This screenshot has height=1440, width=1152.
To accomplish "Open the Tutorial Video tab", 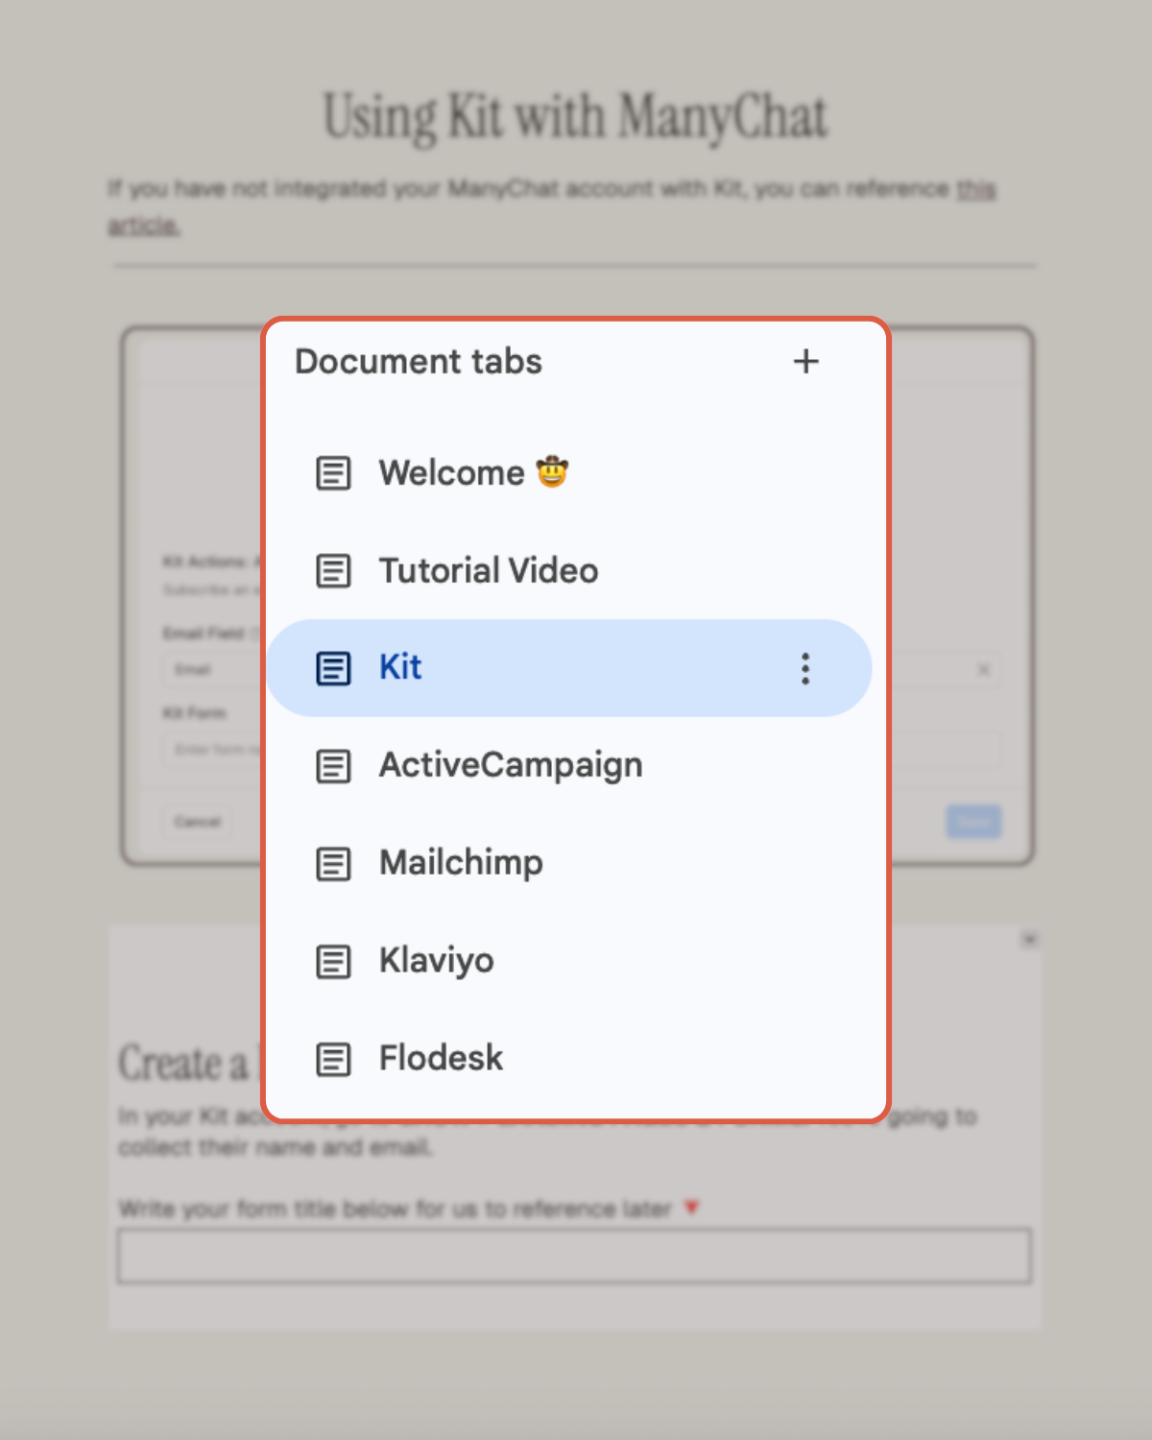I will (x=488, y=571).
